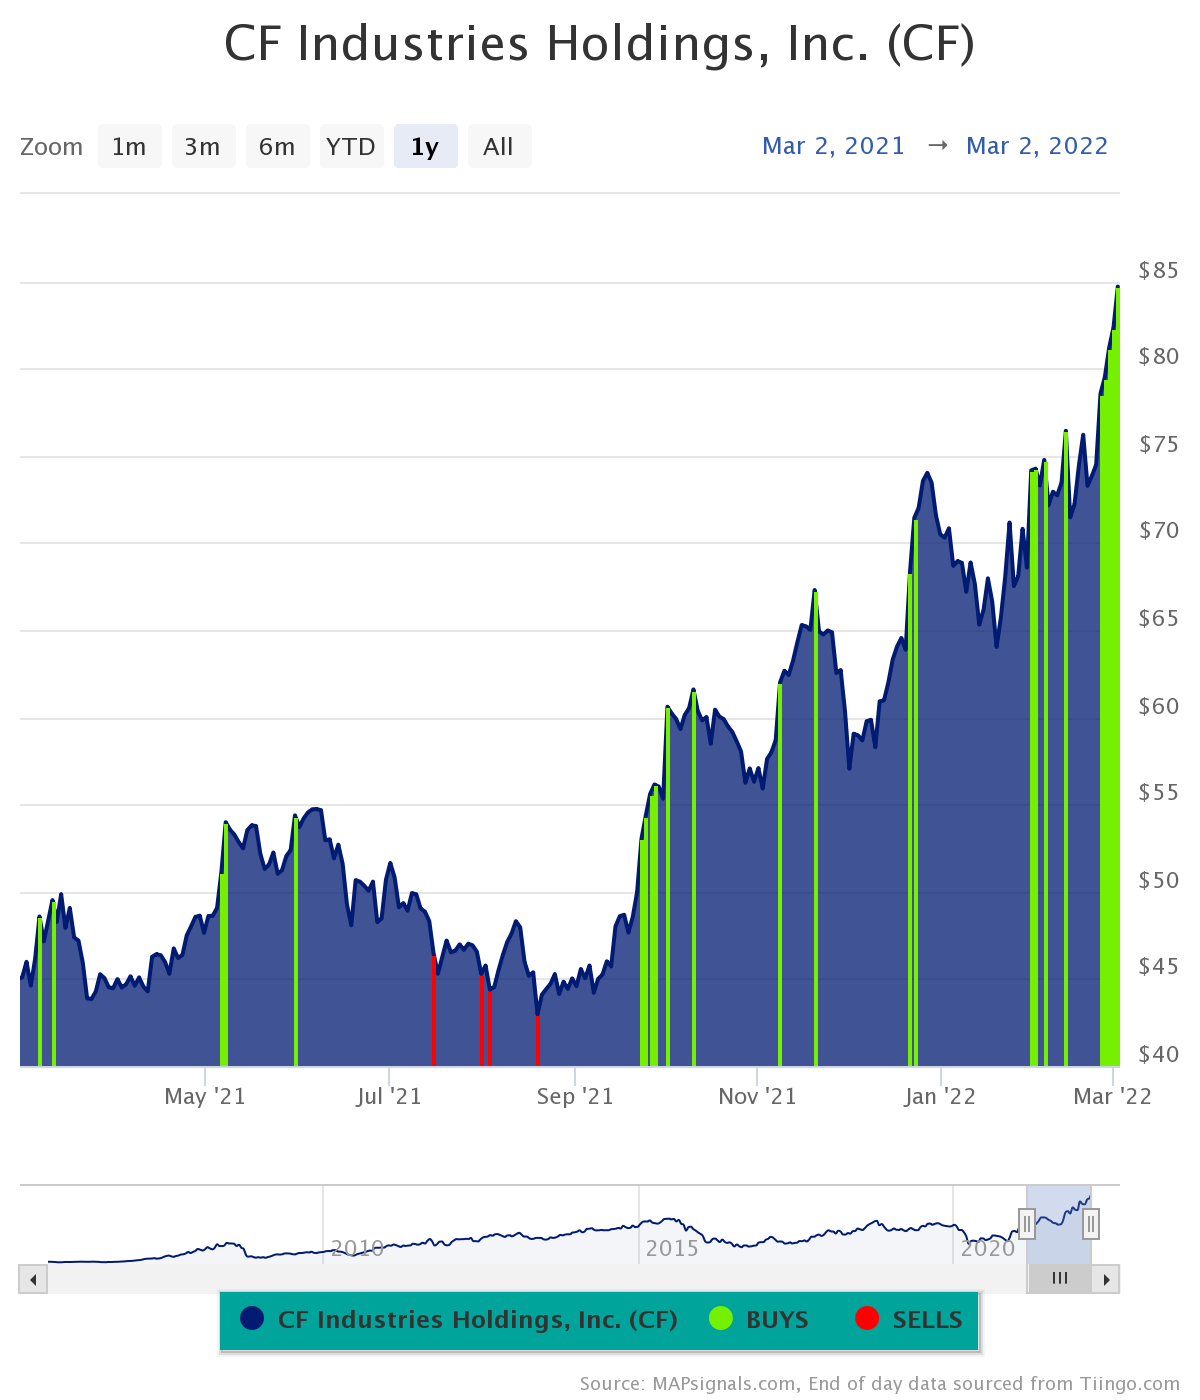Click the navigator scrollbar thumb

point(1060,1279)
